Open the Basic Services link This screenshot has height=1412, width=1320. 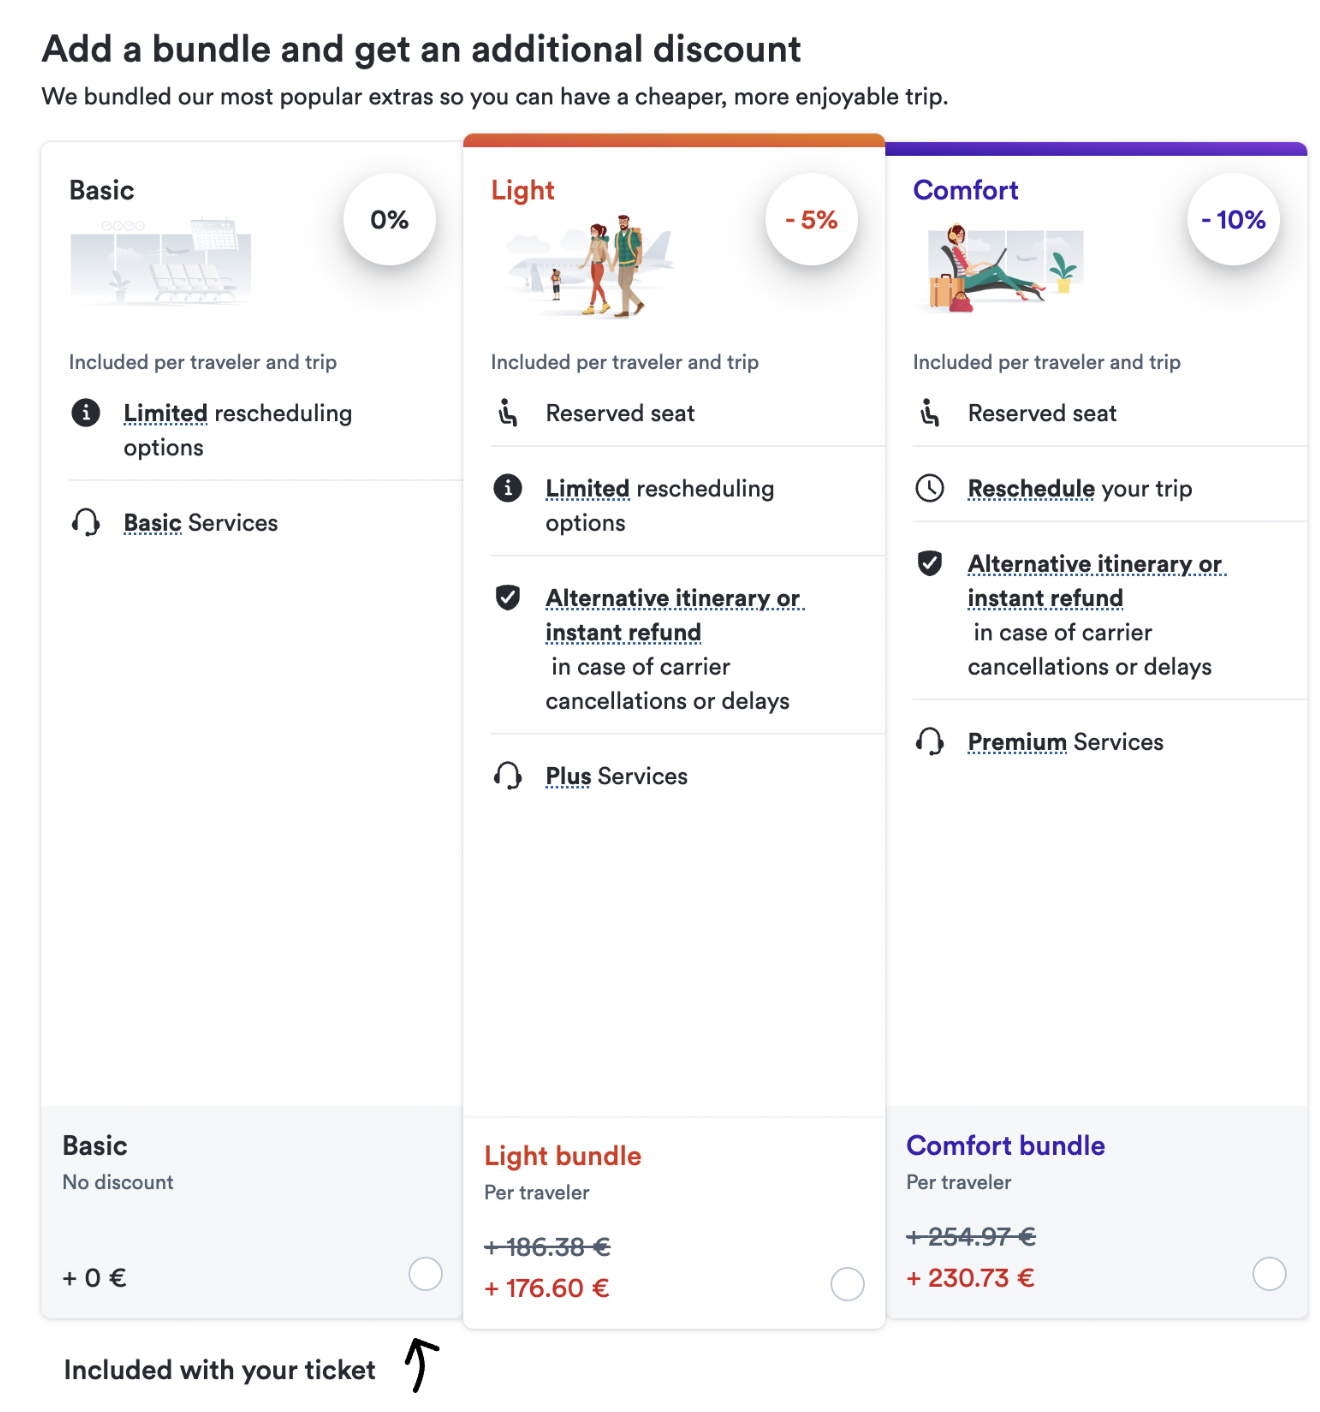[152, 523]
